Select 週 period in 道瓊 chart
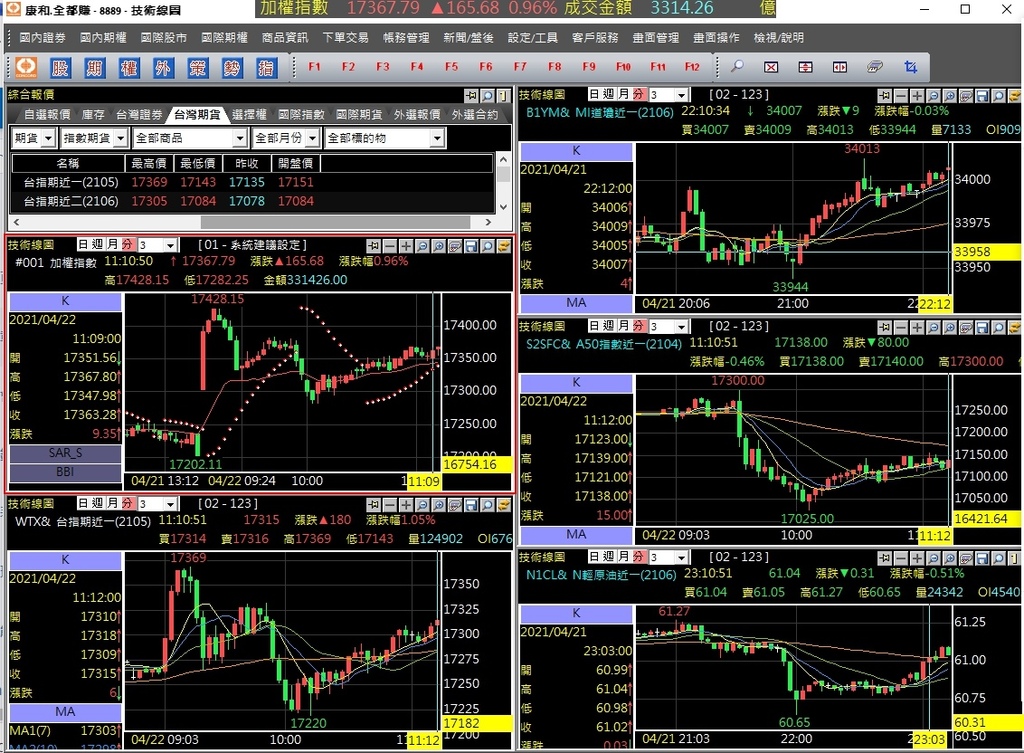The height and width of the screenshot is (753, 1024). (609, 94)
